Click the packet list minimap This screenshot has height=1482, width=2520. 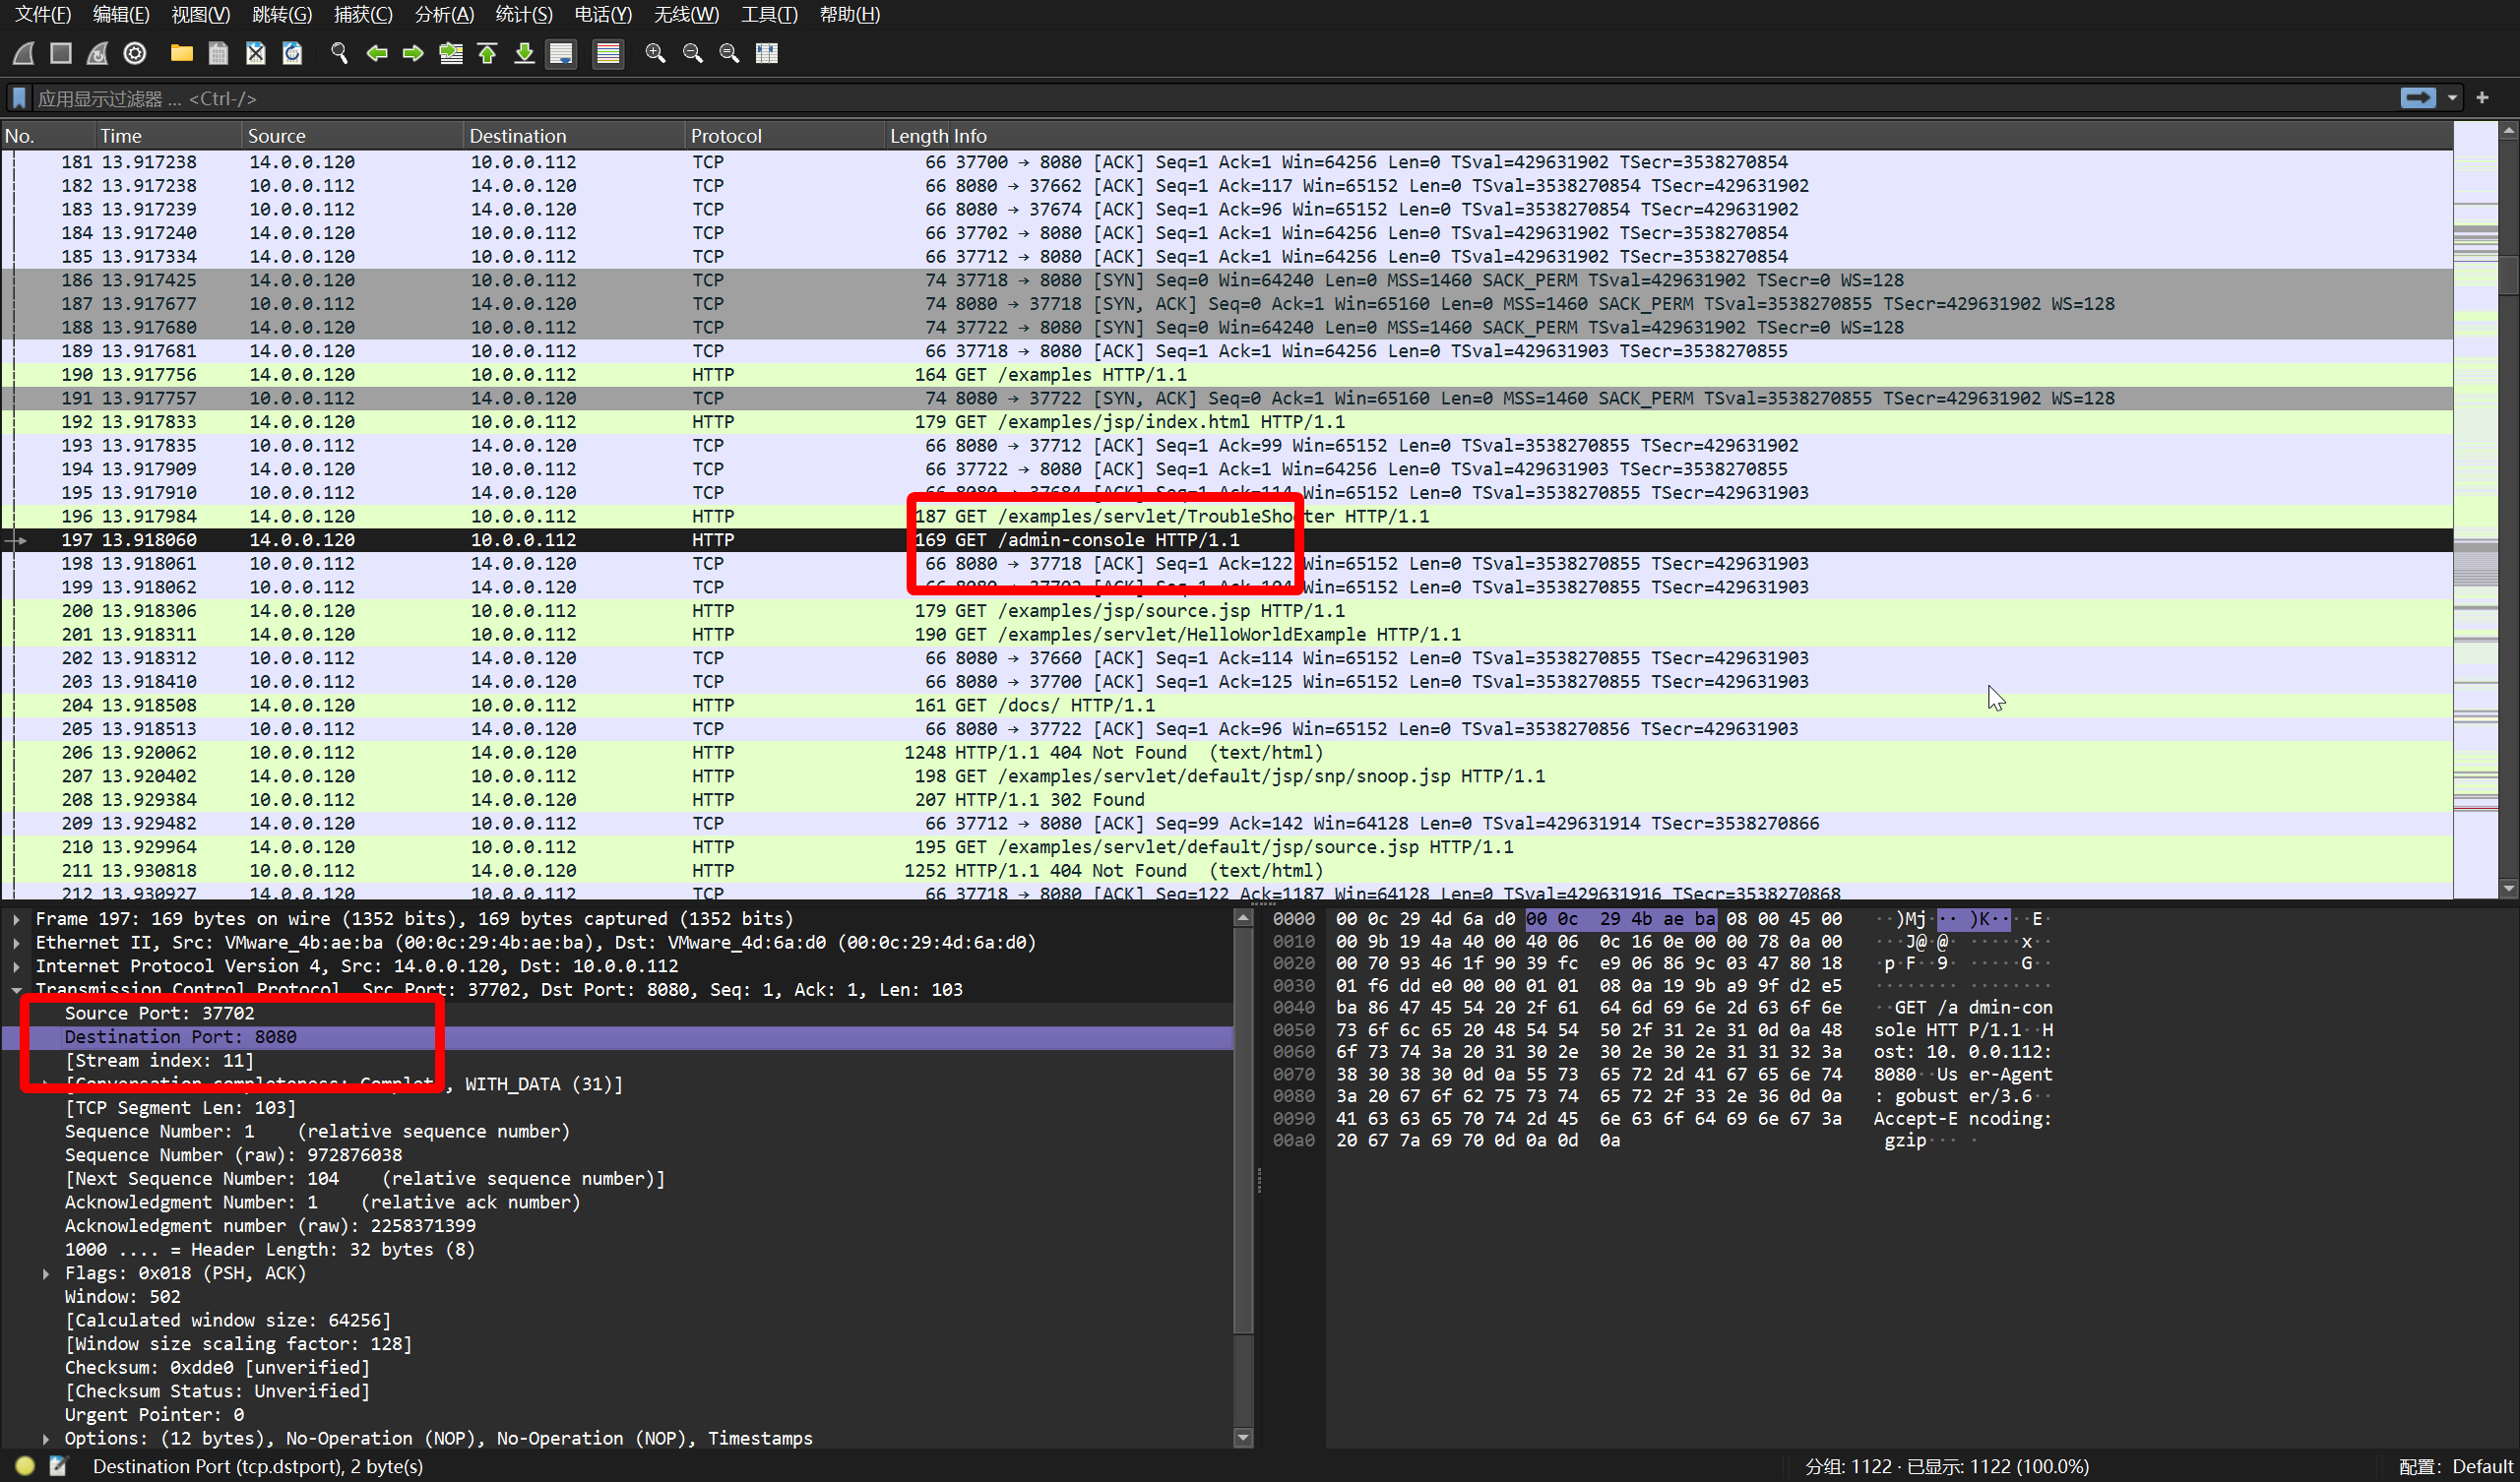tap(2476, 510)
